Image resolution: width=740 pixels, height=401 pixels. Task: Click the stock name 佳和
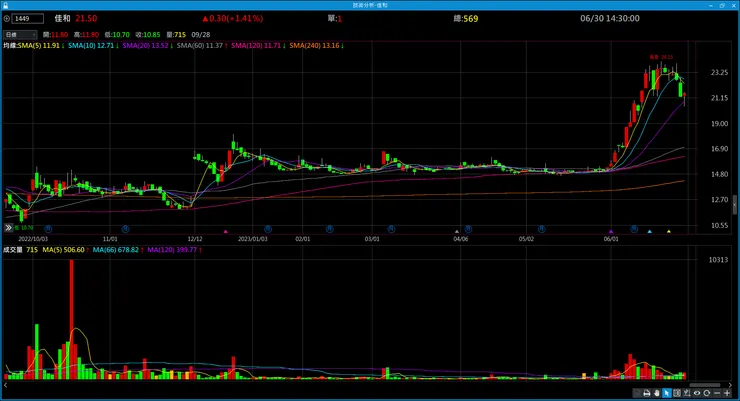(x=62, y=18)
